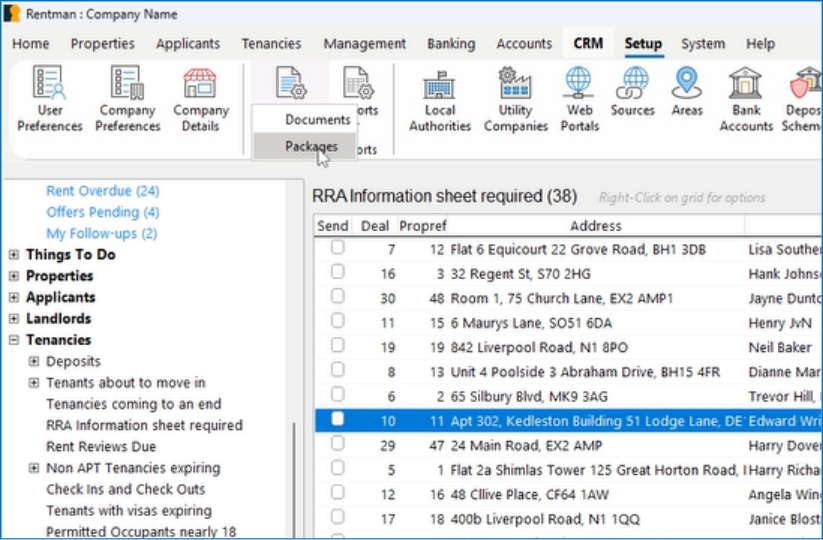Viewport: 823px width, 540px height.
Task: Open the System tab
Action: pos(703,44)
